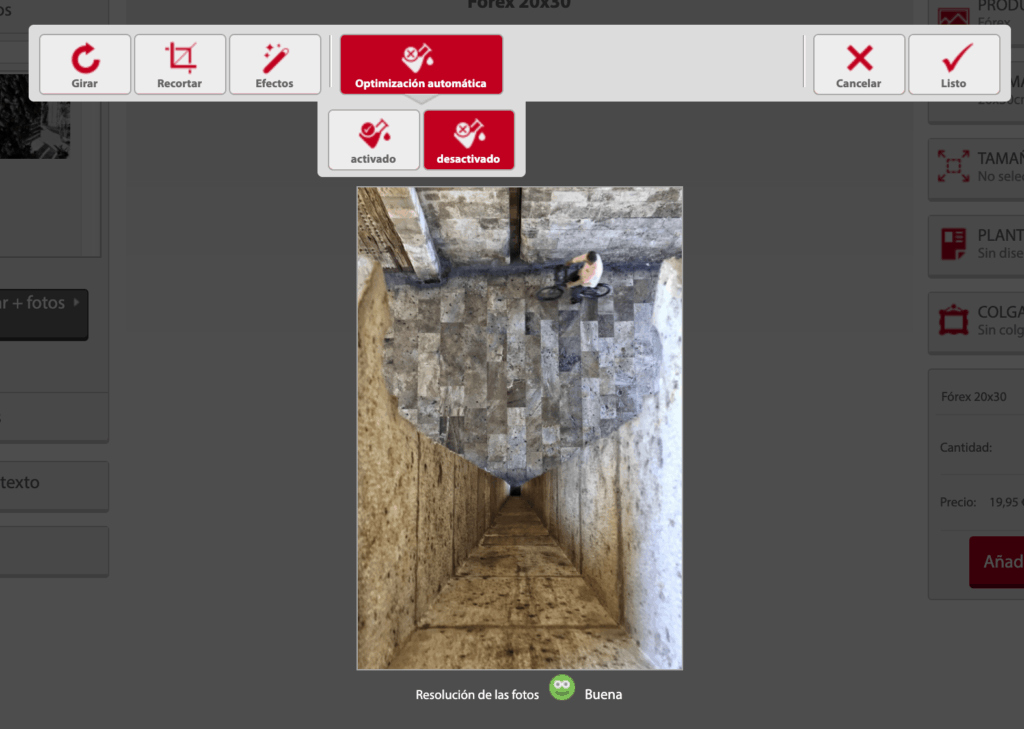Open the Producto panel icon
This screenshot has height=729, width=1024.
coord(953,16)
